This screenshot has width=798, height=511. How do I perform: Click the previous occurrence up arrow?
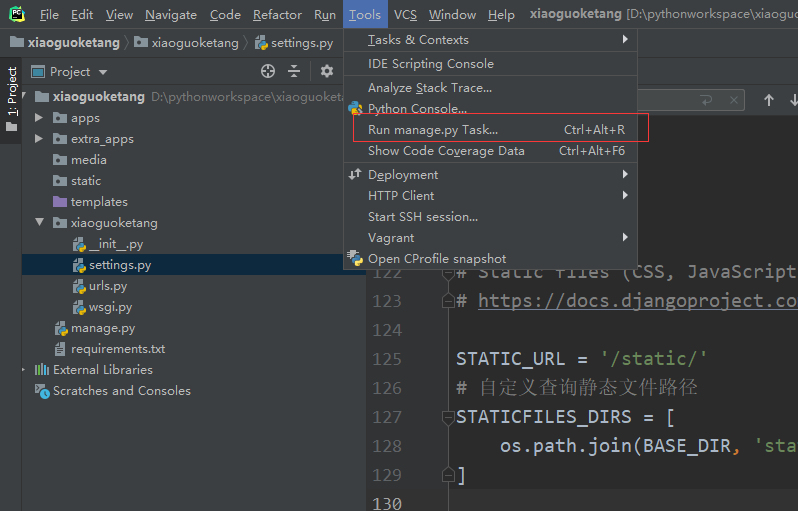(x=768, y=100)
